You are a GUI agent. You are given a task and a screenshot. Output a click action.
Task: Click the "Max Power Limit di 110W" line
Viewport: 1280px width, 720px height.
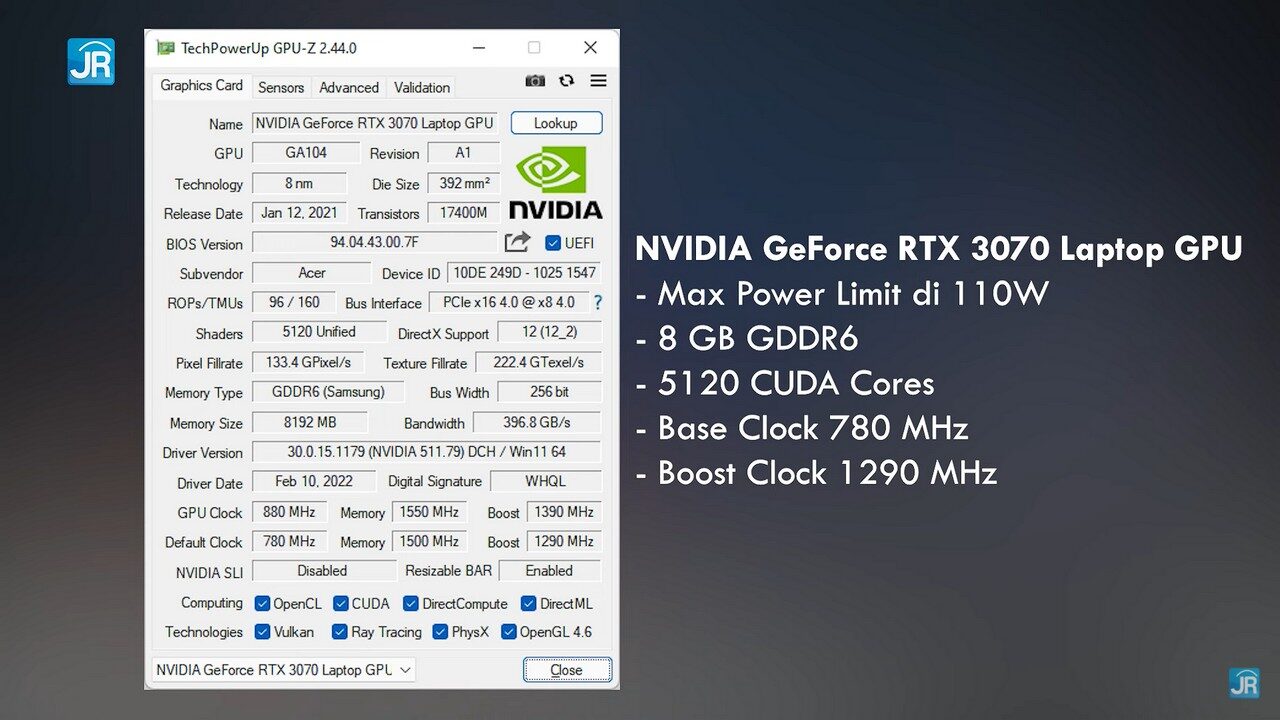[x=841, y=294]
